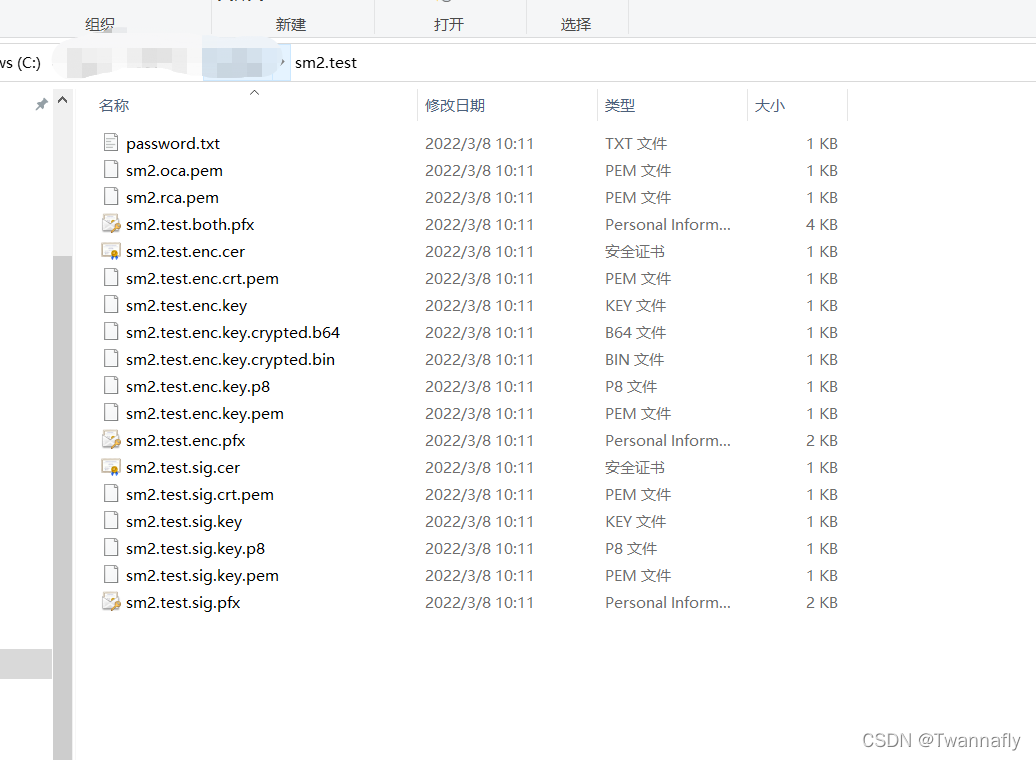The image size is (1036, 760).
Task: Click the sm2.test.enc.cer security certificate icon
Action: point(110,251)
